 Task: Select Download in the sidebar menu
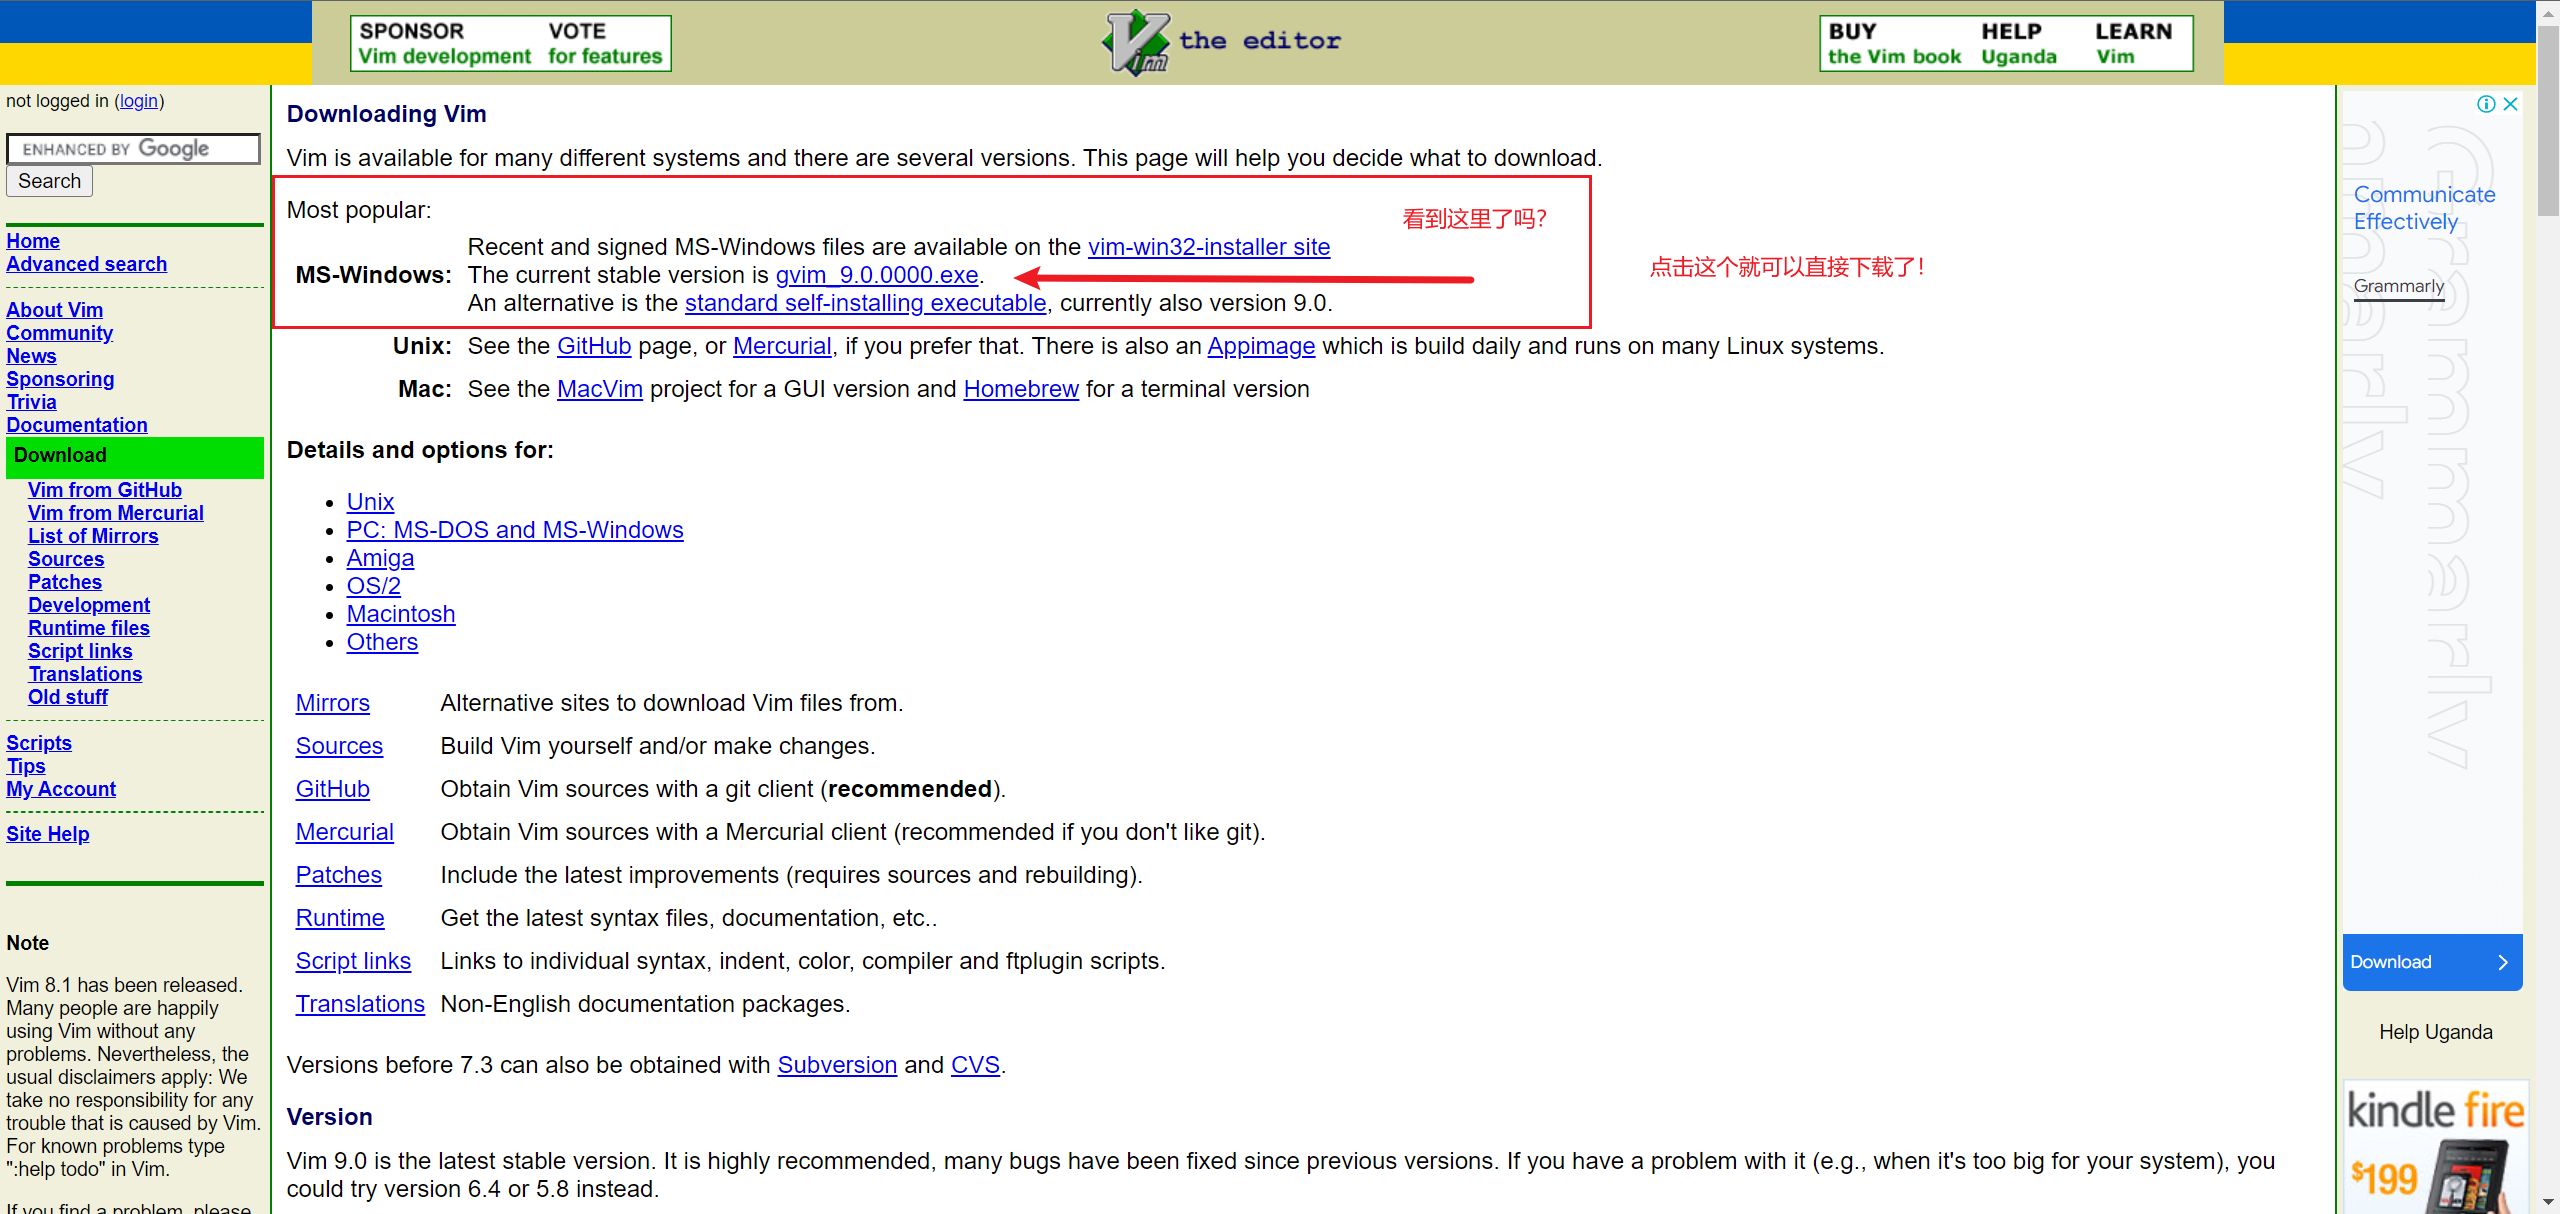pos(60,456)
